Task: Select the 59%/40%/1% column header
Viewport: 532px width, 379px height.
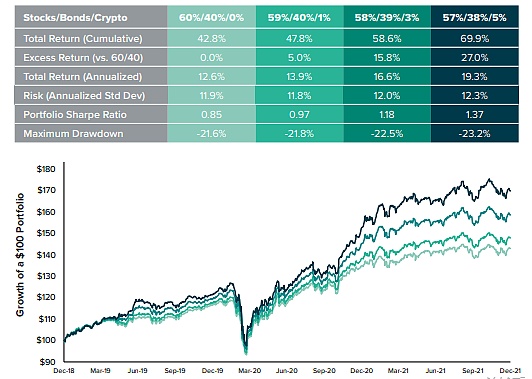Action: [x=300, y=17]
